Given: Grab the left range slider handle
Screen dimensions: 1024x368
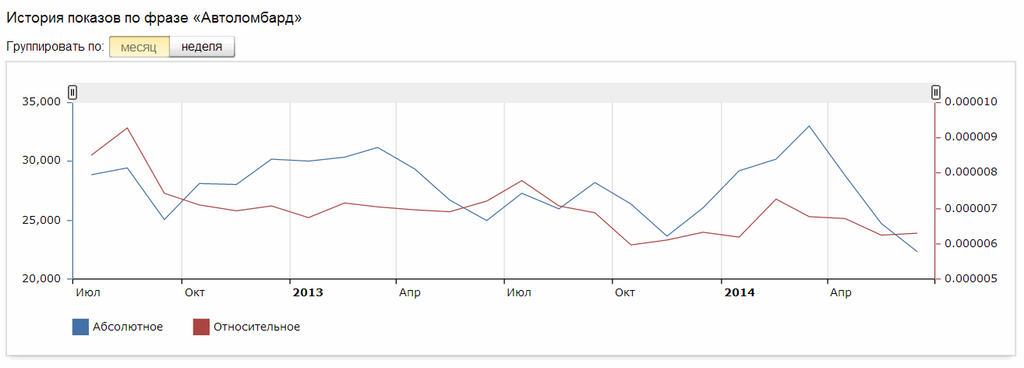Looking at the screenshot, I should pyautogui.click(x=72, y=92).
